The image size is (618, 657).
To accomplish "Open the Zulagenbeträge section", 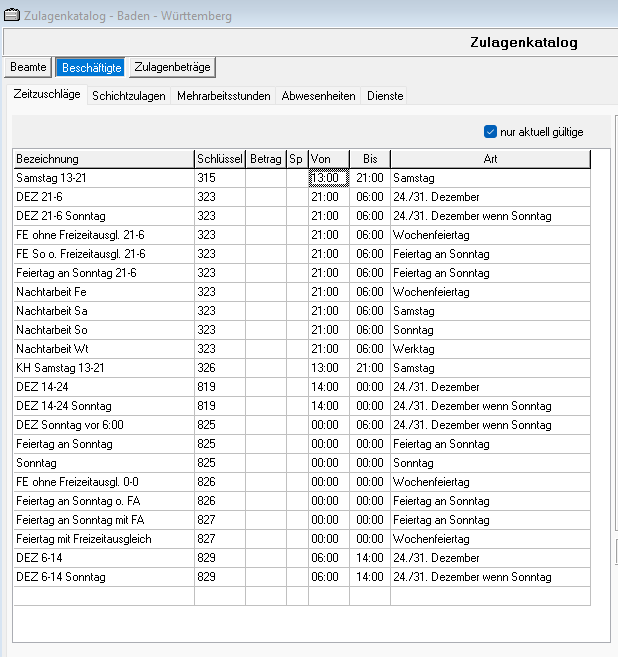I will 172,67.
